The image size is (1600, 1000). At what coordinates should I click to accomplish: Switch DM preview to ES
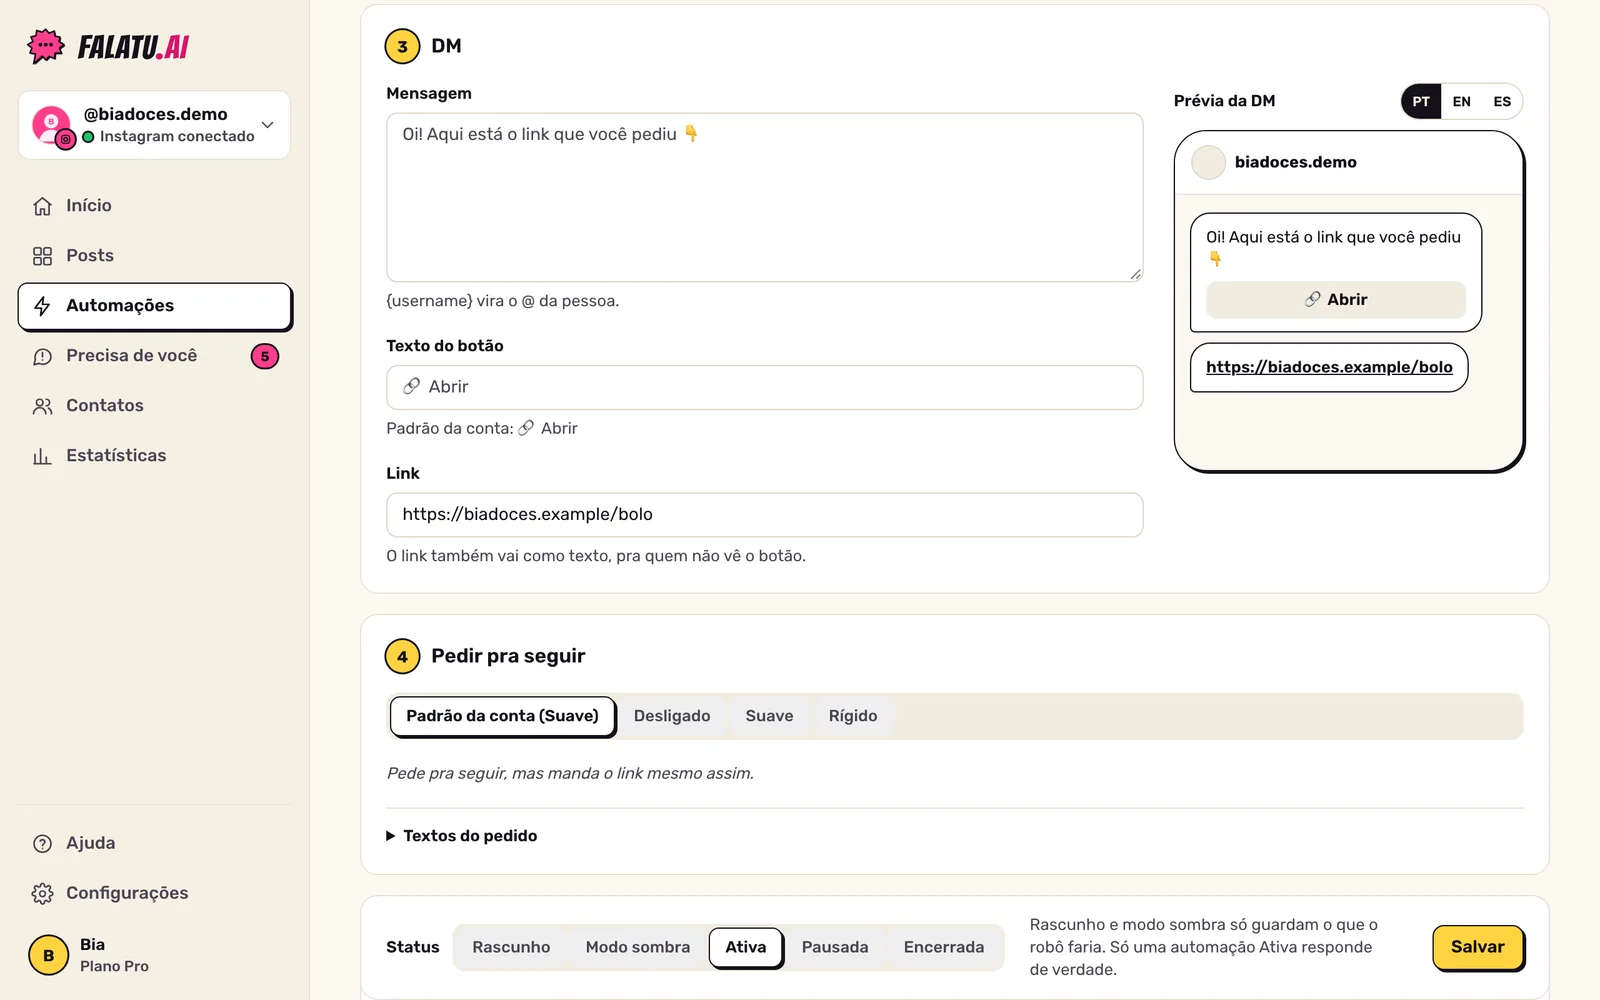click(1502, 101)
